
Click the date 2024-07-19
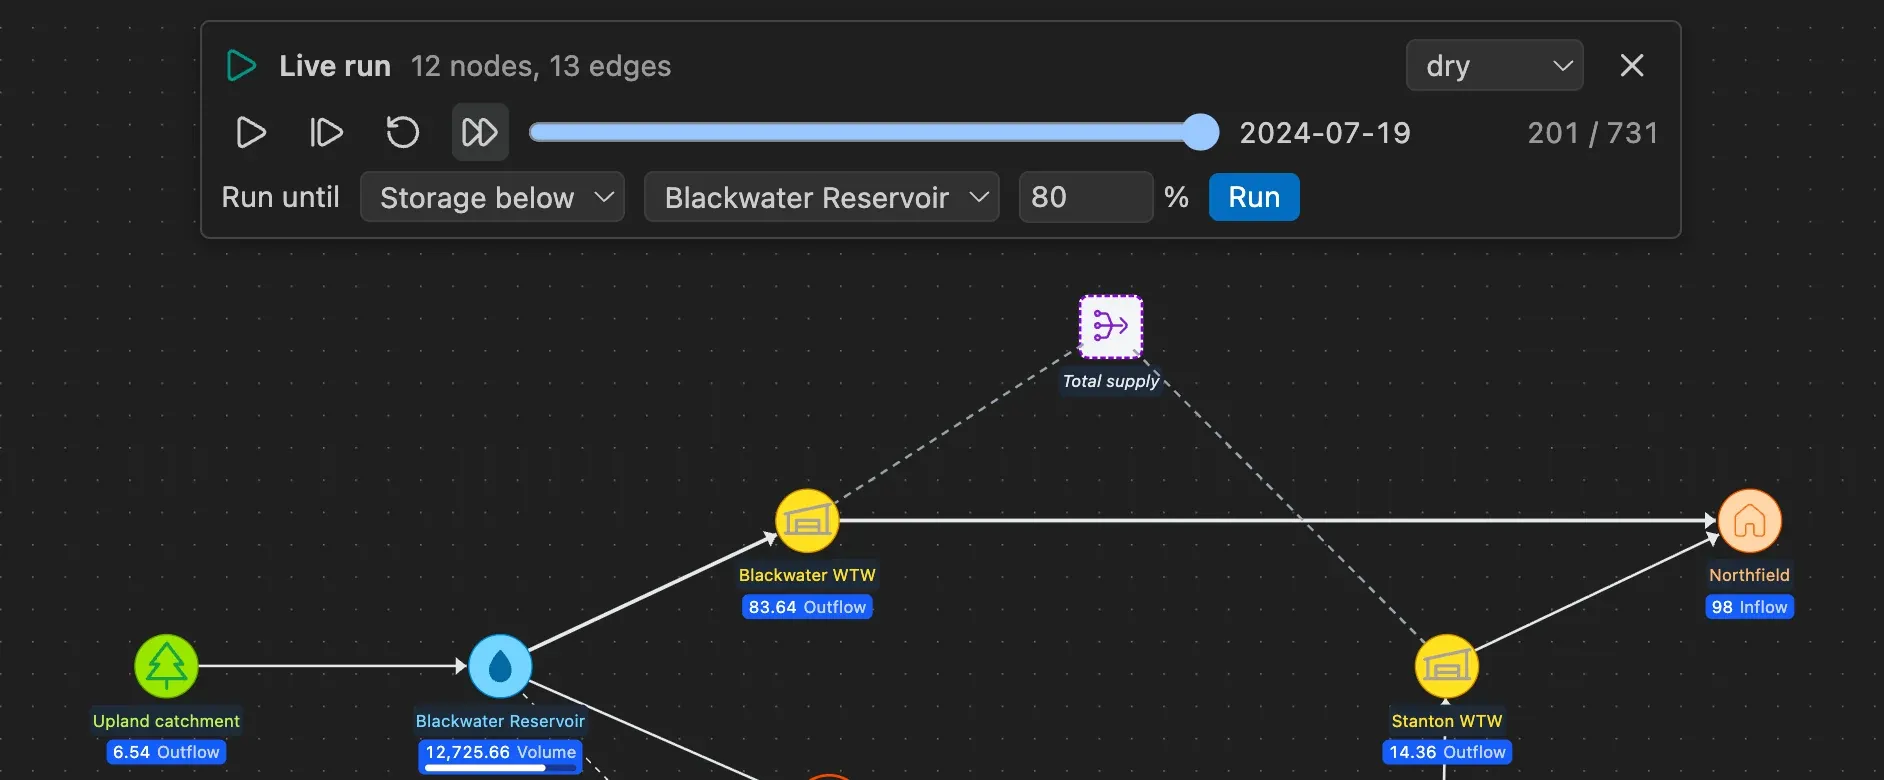click(1325, 133)
